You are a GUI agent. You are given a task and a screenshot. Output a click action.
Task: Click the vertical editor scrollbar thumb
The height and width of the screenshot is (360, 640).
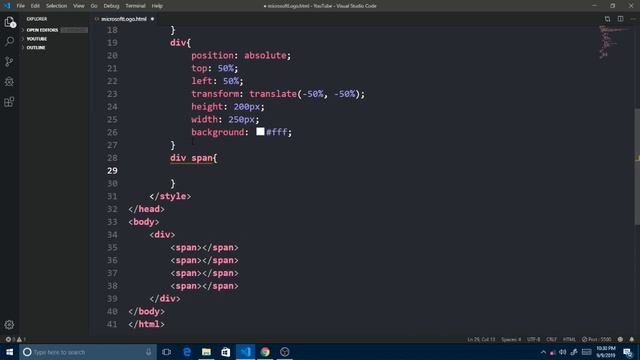[637, 166]
